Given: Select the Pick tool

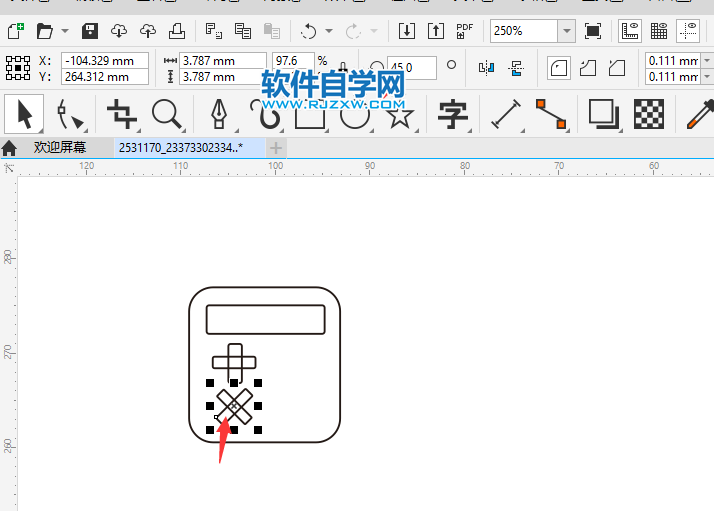Looking at the screenshot, I should 24,114.
